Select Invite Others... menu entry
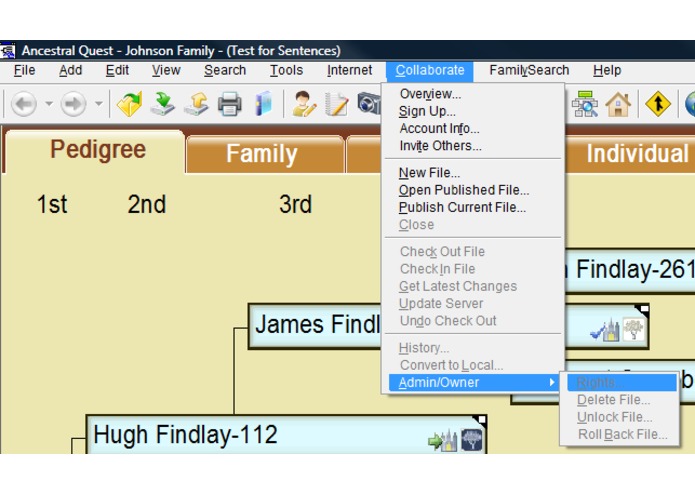This screenshot has width=695, height=494. coord(473,146)
